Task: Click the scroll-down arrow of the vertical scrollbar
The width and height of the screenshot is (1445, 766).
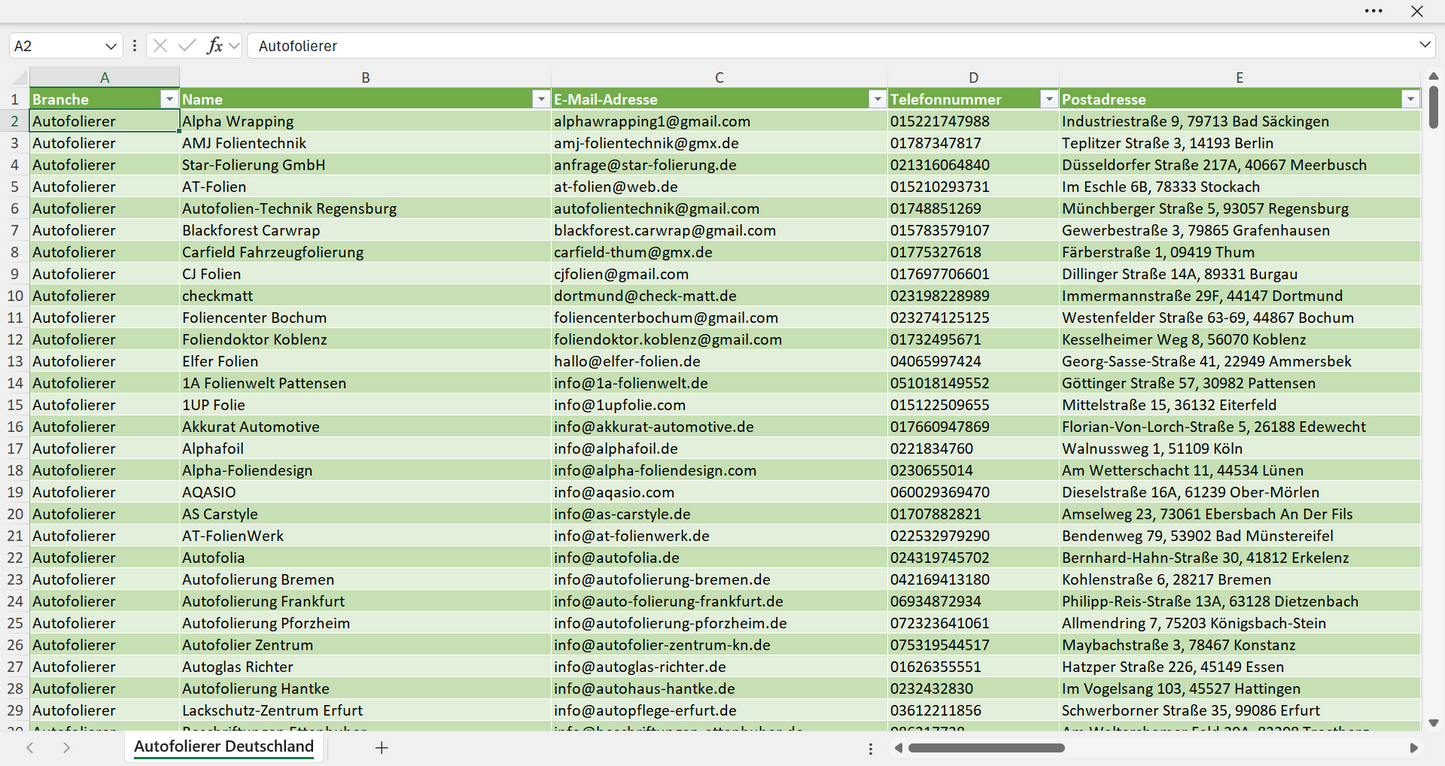Action: 1434,722
